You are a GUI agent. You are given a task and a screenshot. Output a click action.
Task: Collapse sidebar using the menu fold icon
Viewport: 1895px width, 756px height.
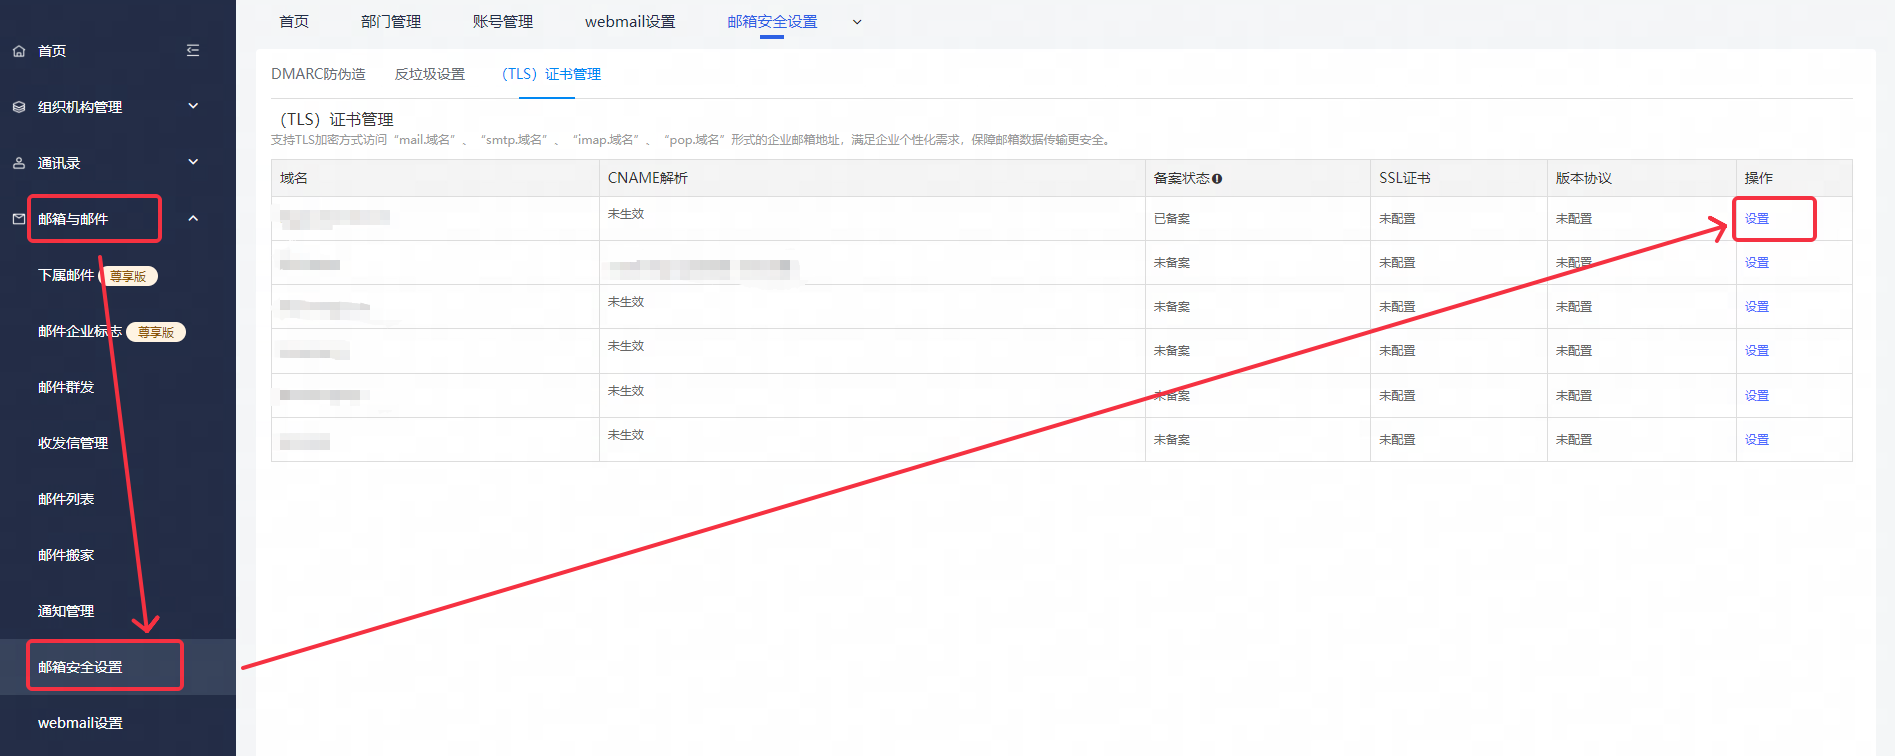[193, 50]
